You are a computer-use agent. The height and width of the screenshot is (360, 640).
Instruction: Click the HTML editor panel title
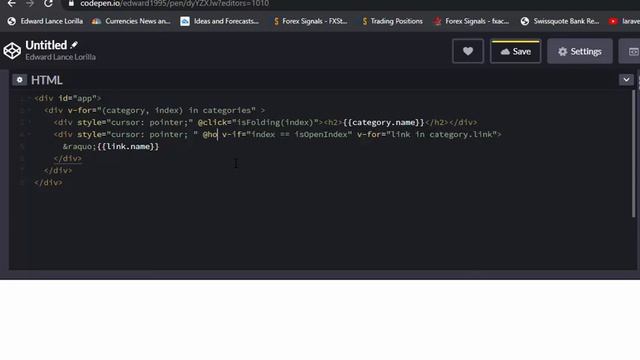coord(47,80)
